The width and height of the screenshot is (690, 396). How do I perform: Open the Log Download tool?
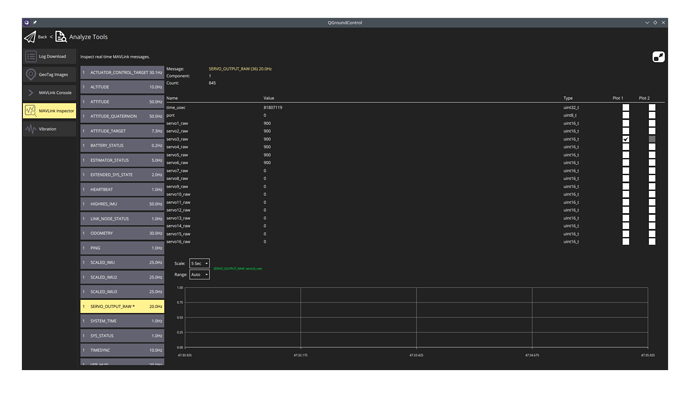(49, 56)
